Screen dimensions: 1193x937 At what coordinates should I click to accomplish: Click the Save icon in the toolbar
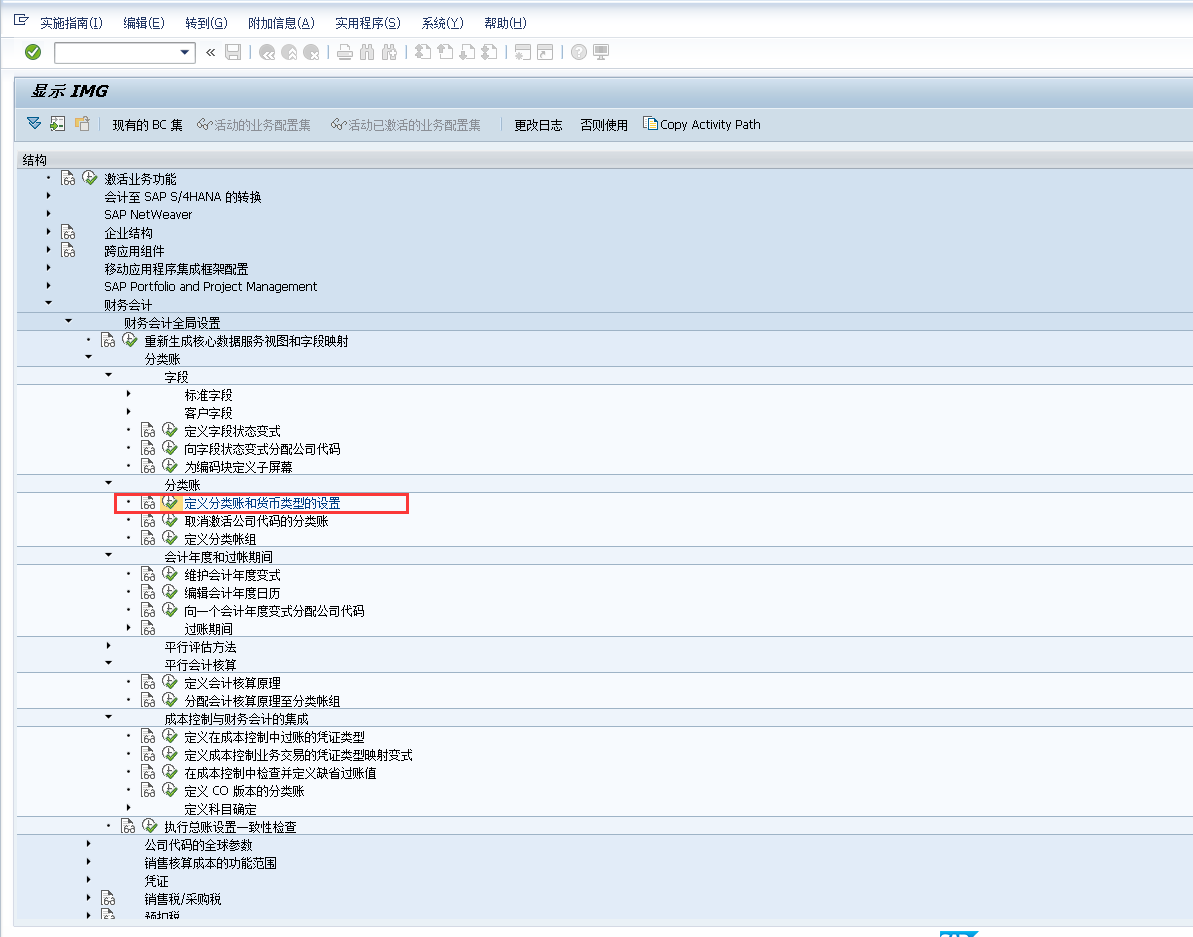point(233,52)
